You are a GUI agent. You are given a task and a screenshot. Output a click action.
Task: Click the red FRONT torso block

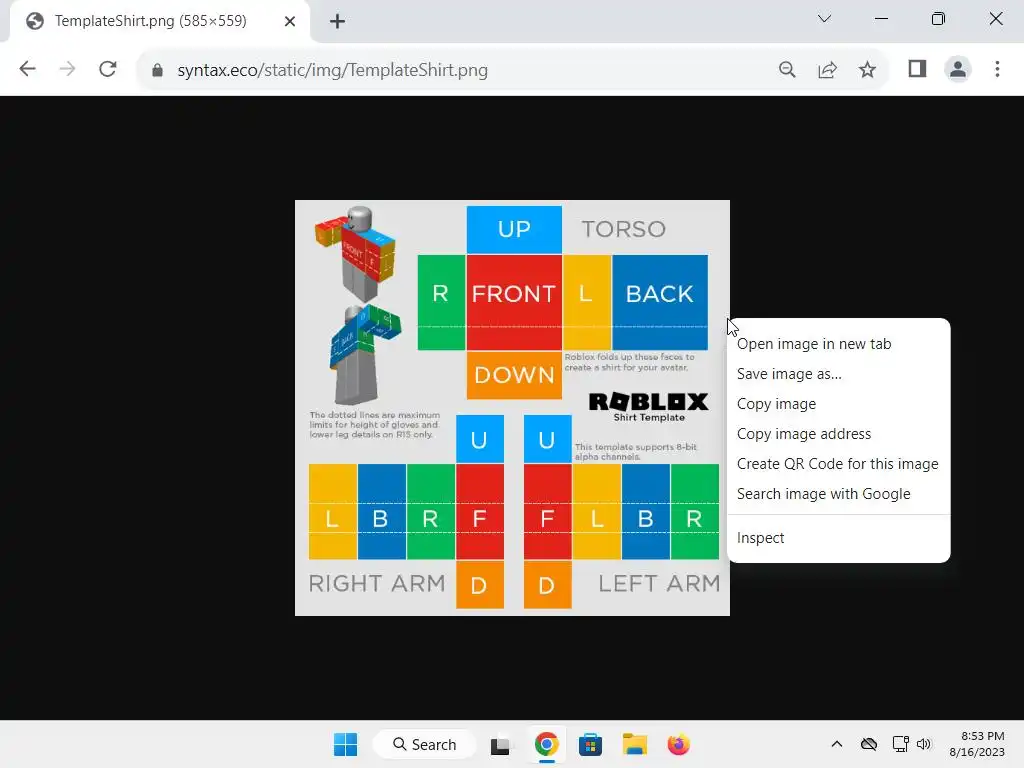pos(514,302)
